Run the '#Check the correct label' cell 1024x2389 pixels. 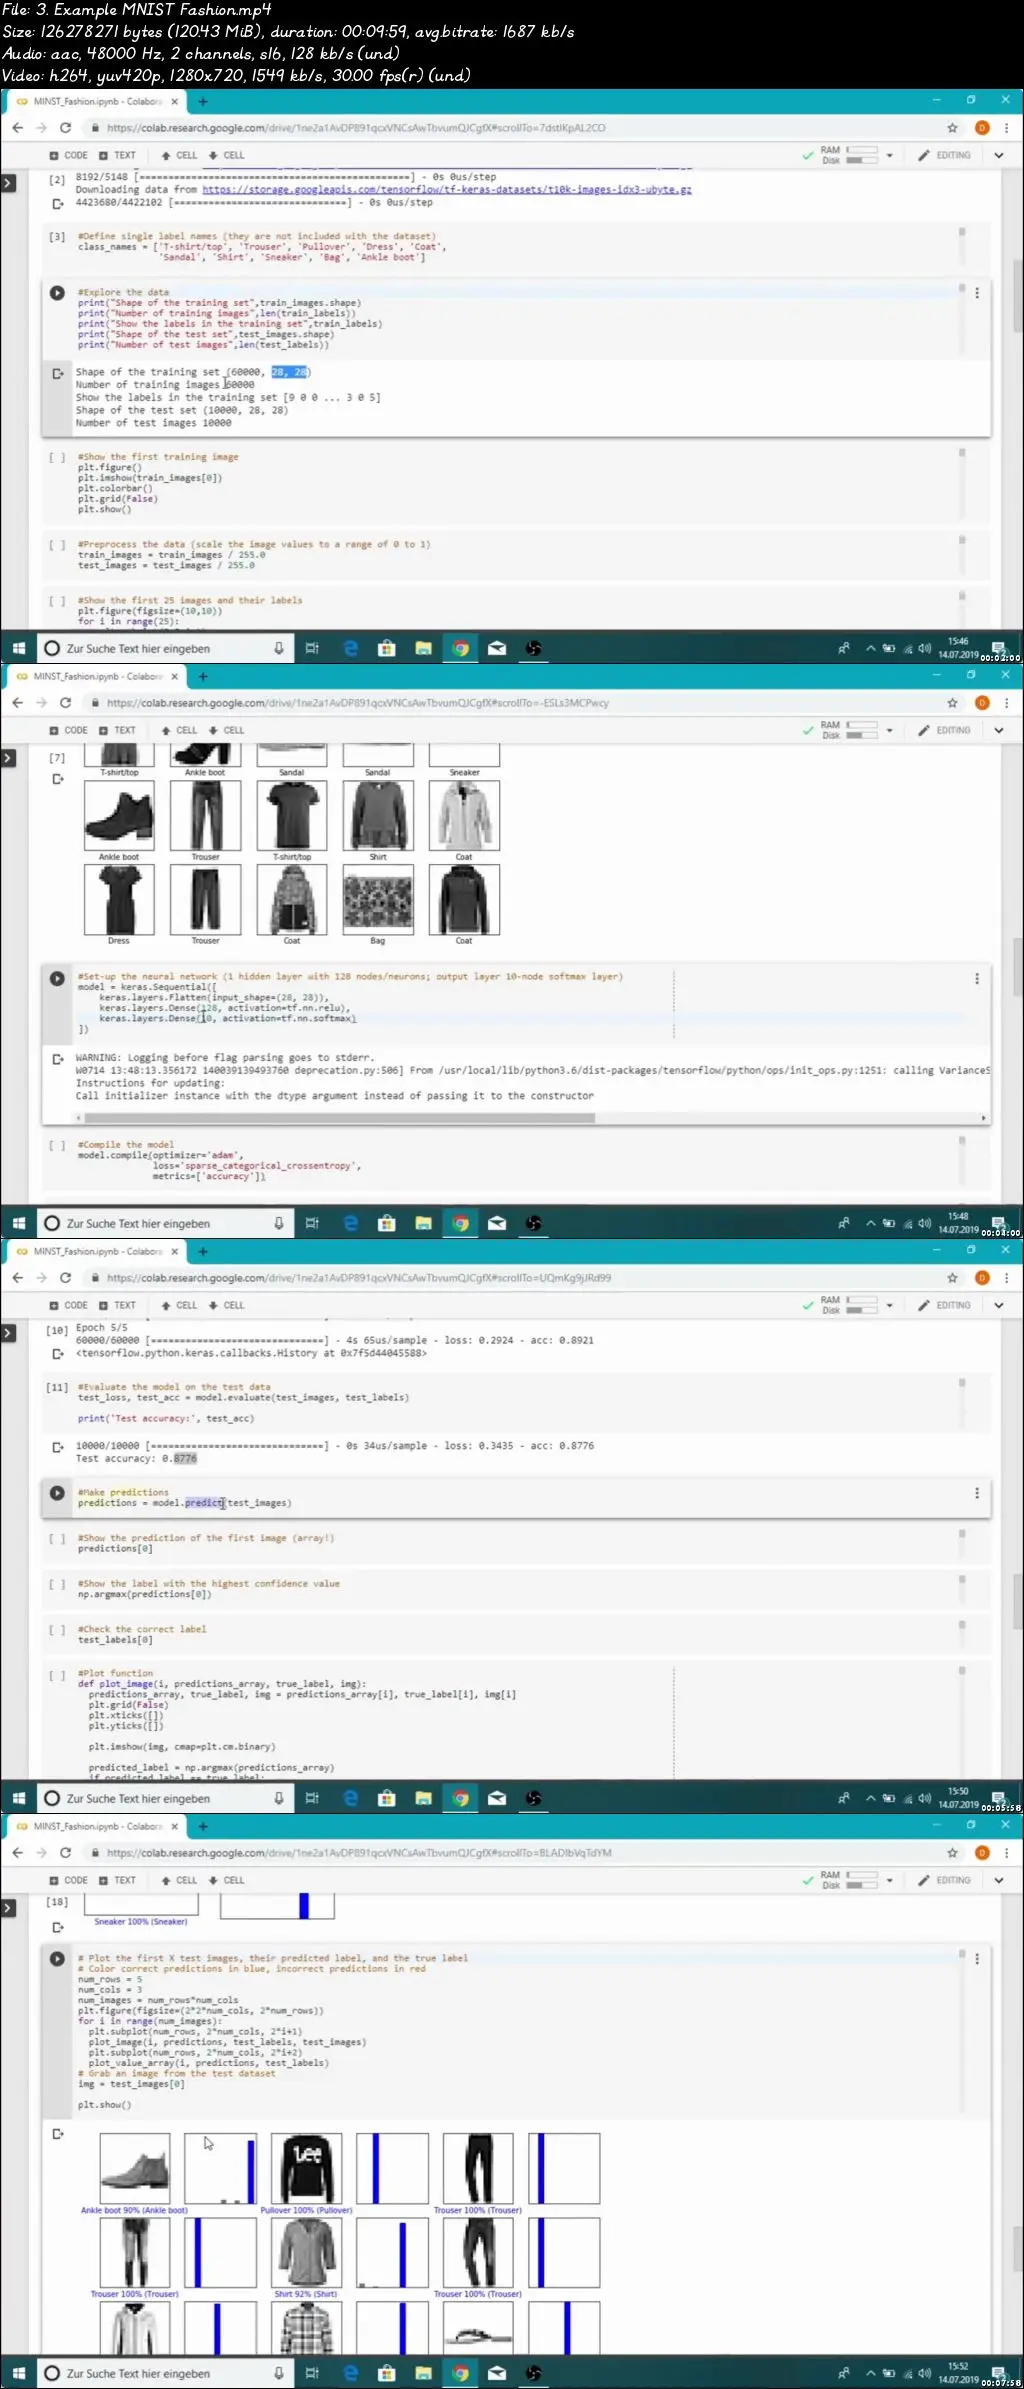[x=57, y=1630]
